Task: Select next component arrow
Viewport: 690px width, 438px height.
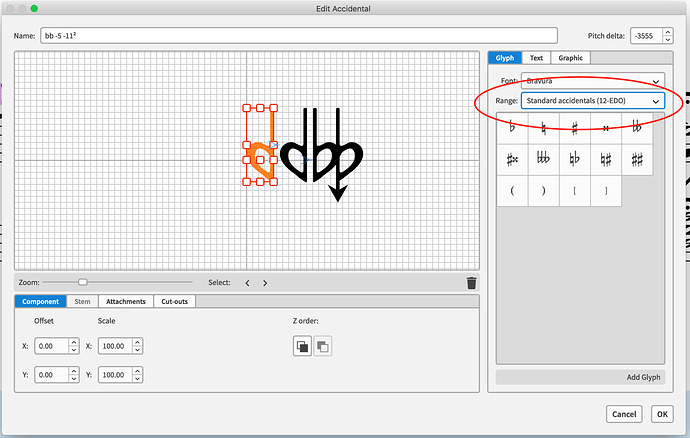Action: click(265, 283)
